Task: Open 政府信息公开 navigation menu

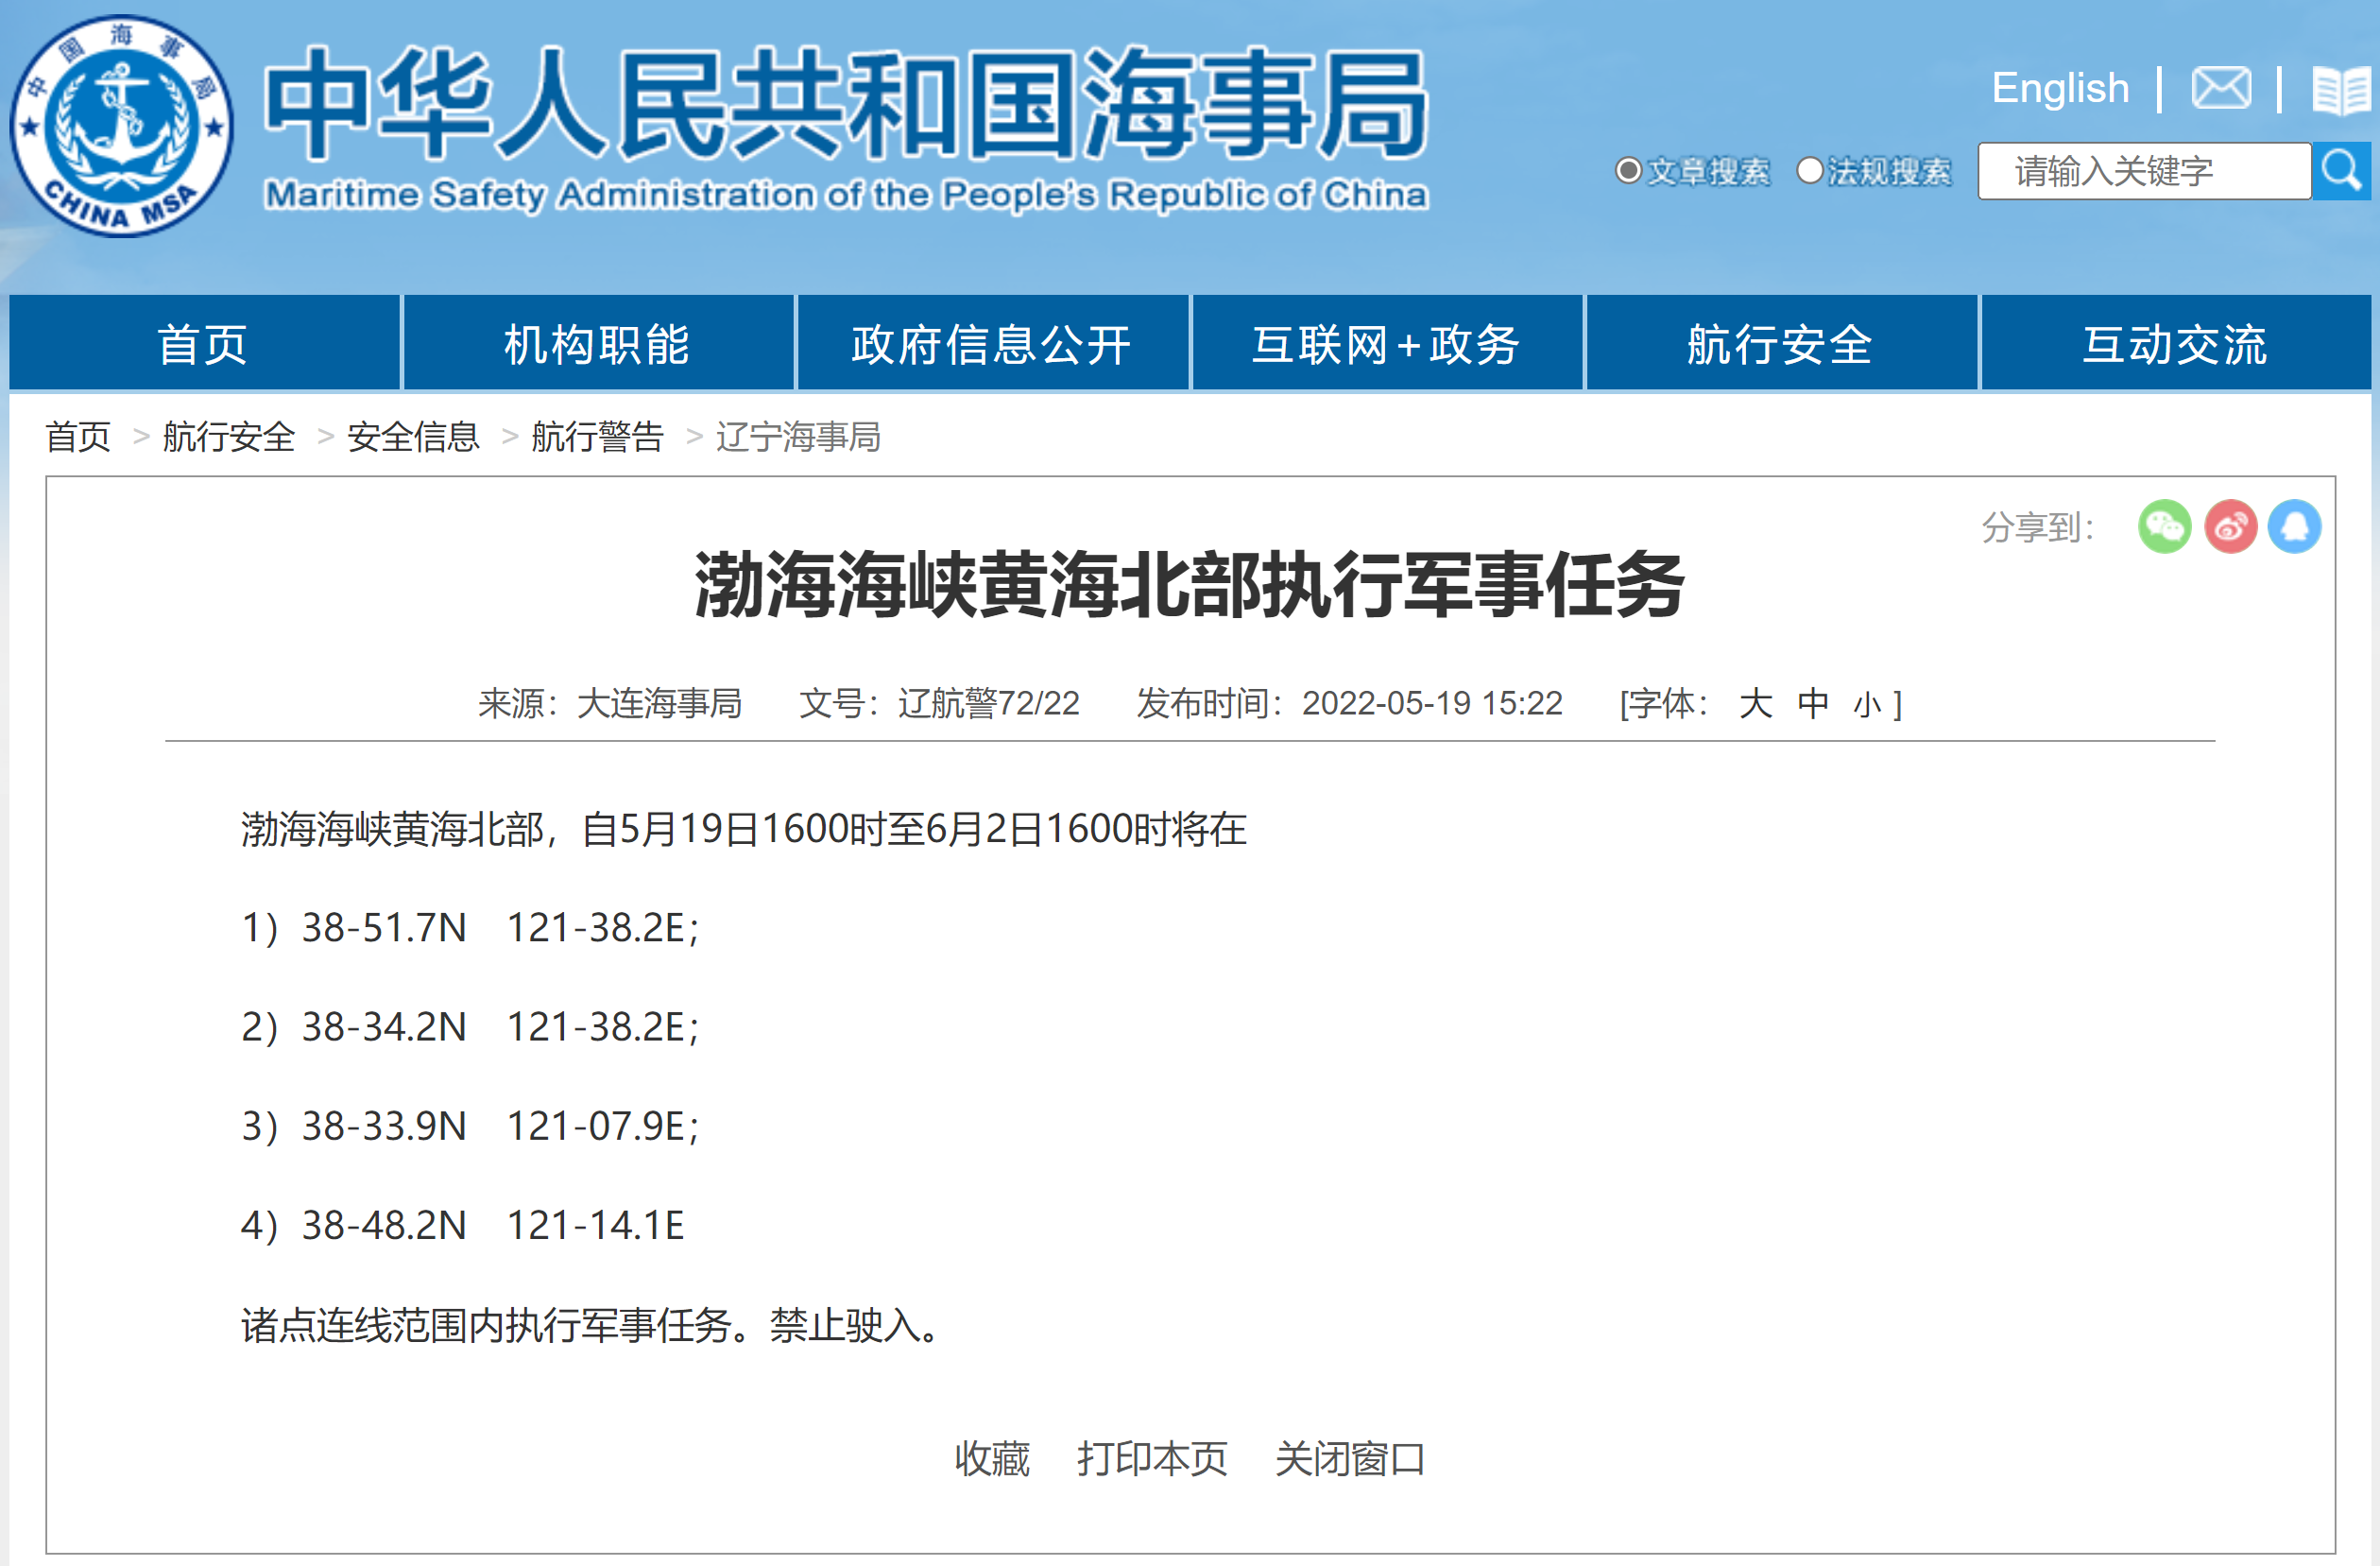Action: click(991, 344)
